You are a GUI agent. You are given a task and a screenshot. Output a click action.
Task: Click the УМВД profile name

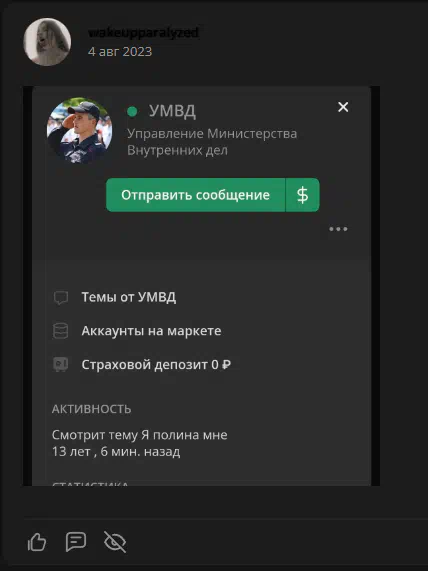click(172, 111)
